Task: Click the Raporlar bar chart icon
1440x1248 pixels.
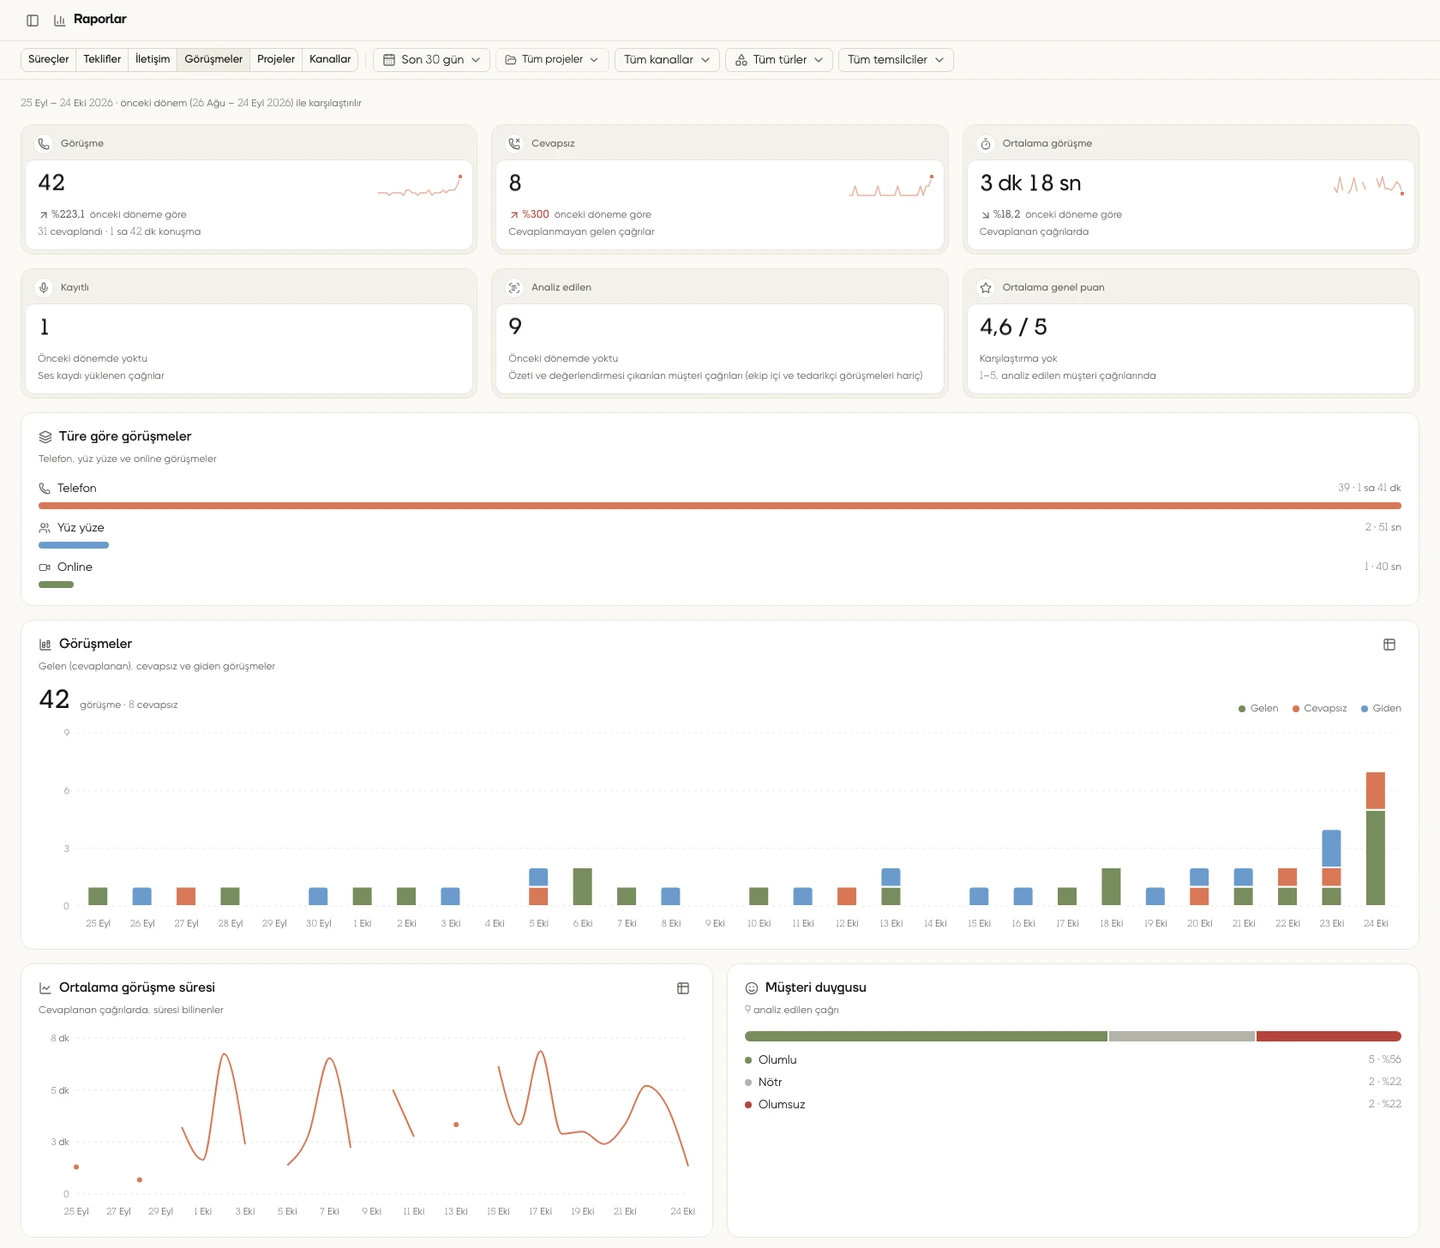Action: pyautogui.click(x=60, y=20)
